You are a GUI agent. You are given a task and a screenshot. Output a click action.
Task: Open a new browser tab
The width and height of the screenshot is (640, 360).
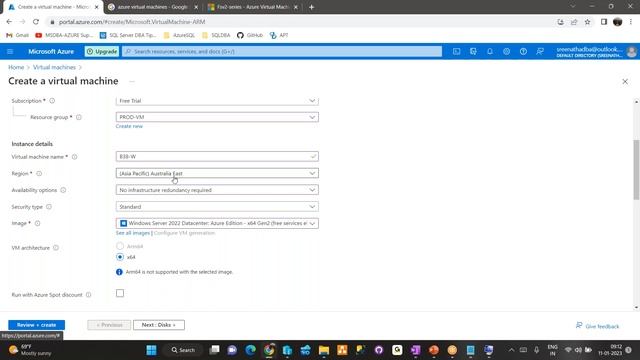click(x=311, y=7)
